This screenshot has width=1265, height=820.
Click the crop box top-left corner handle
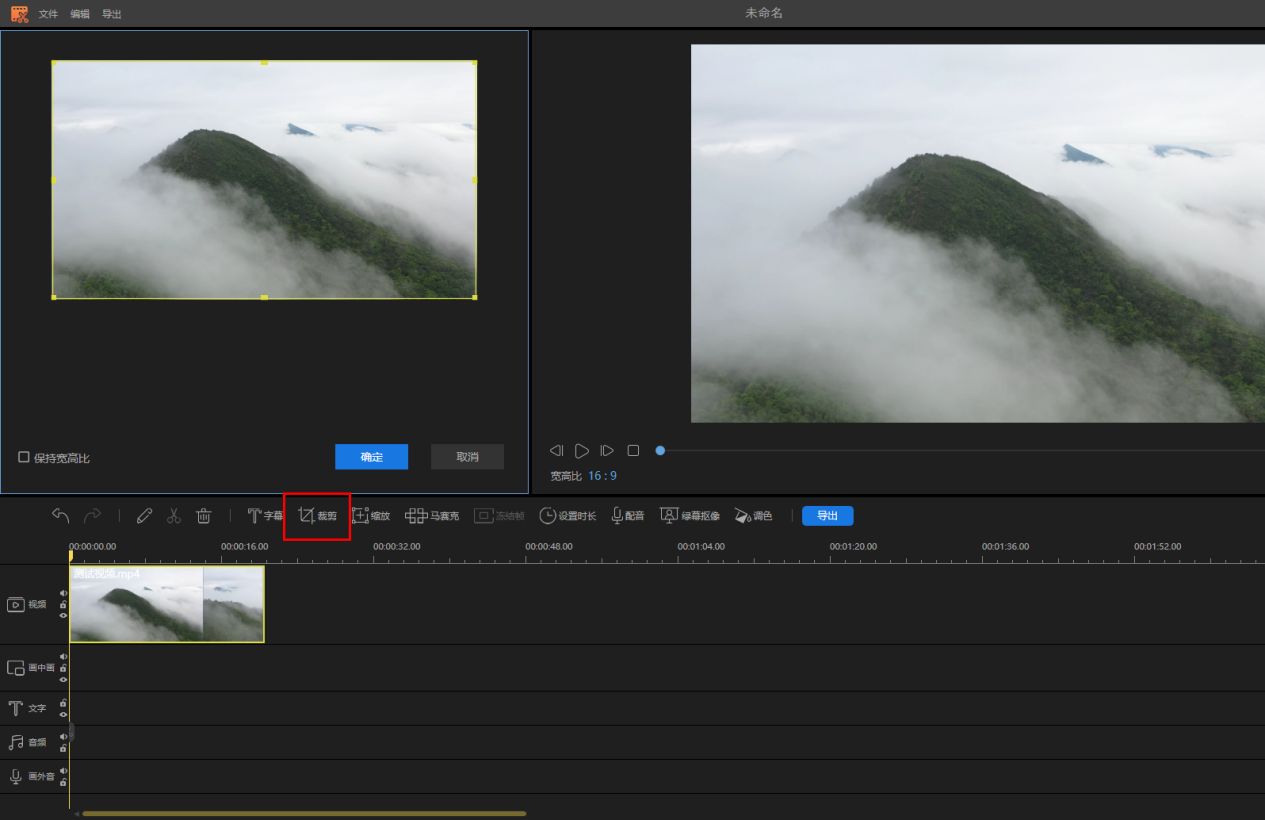pyautogui.click(x=53, y=62)
